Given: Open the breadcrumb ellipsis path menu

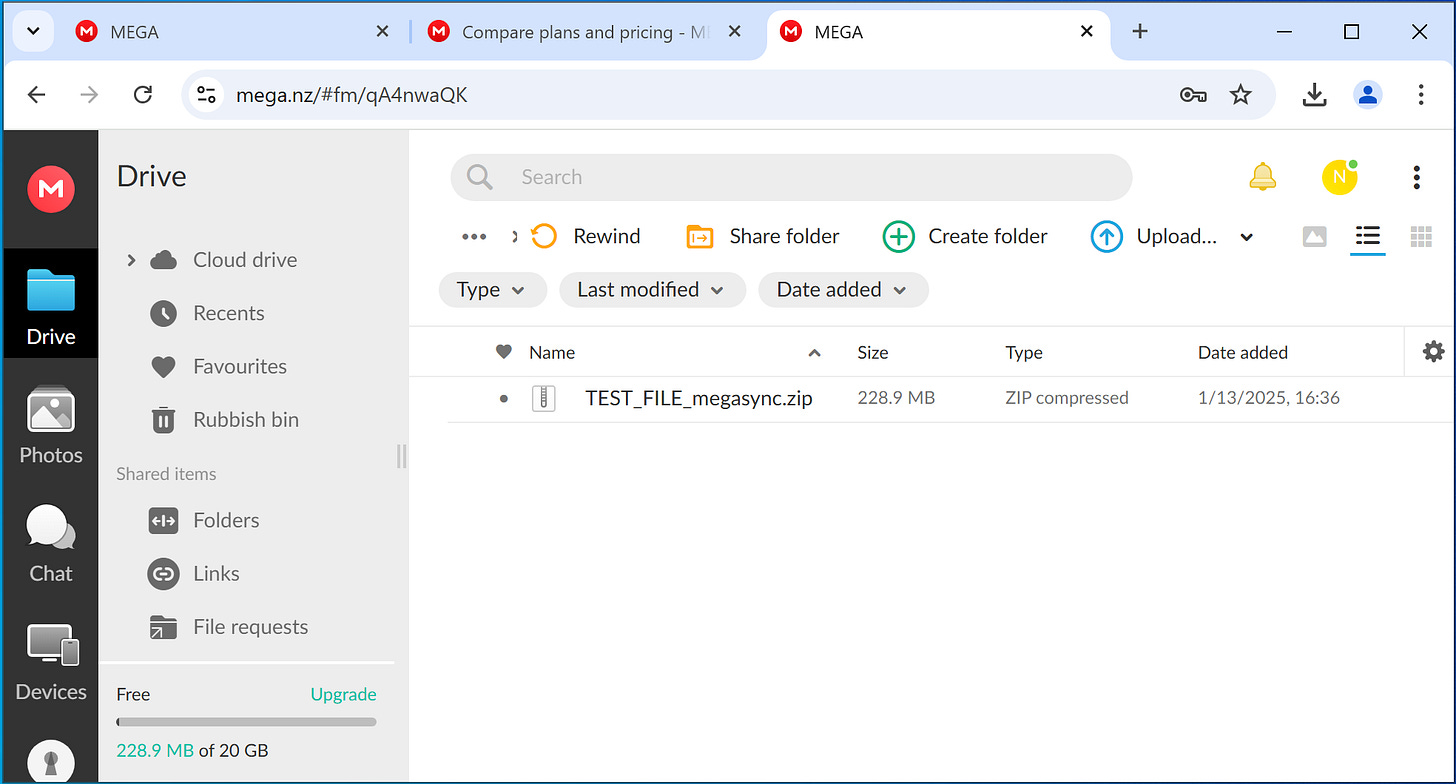Looking at the screenshot, I should pyautogui.click(x=474, y=237).
